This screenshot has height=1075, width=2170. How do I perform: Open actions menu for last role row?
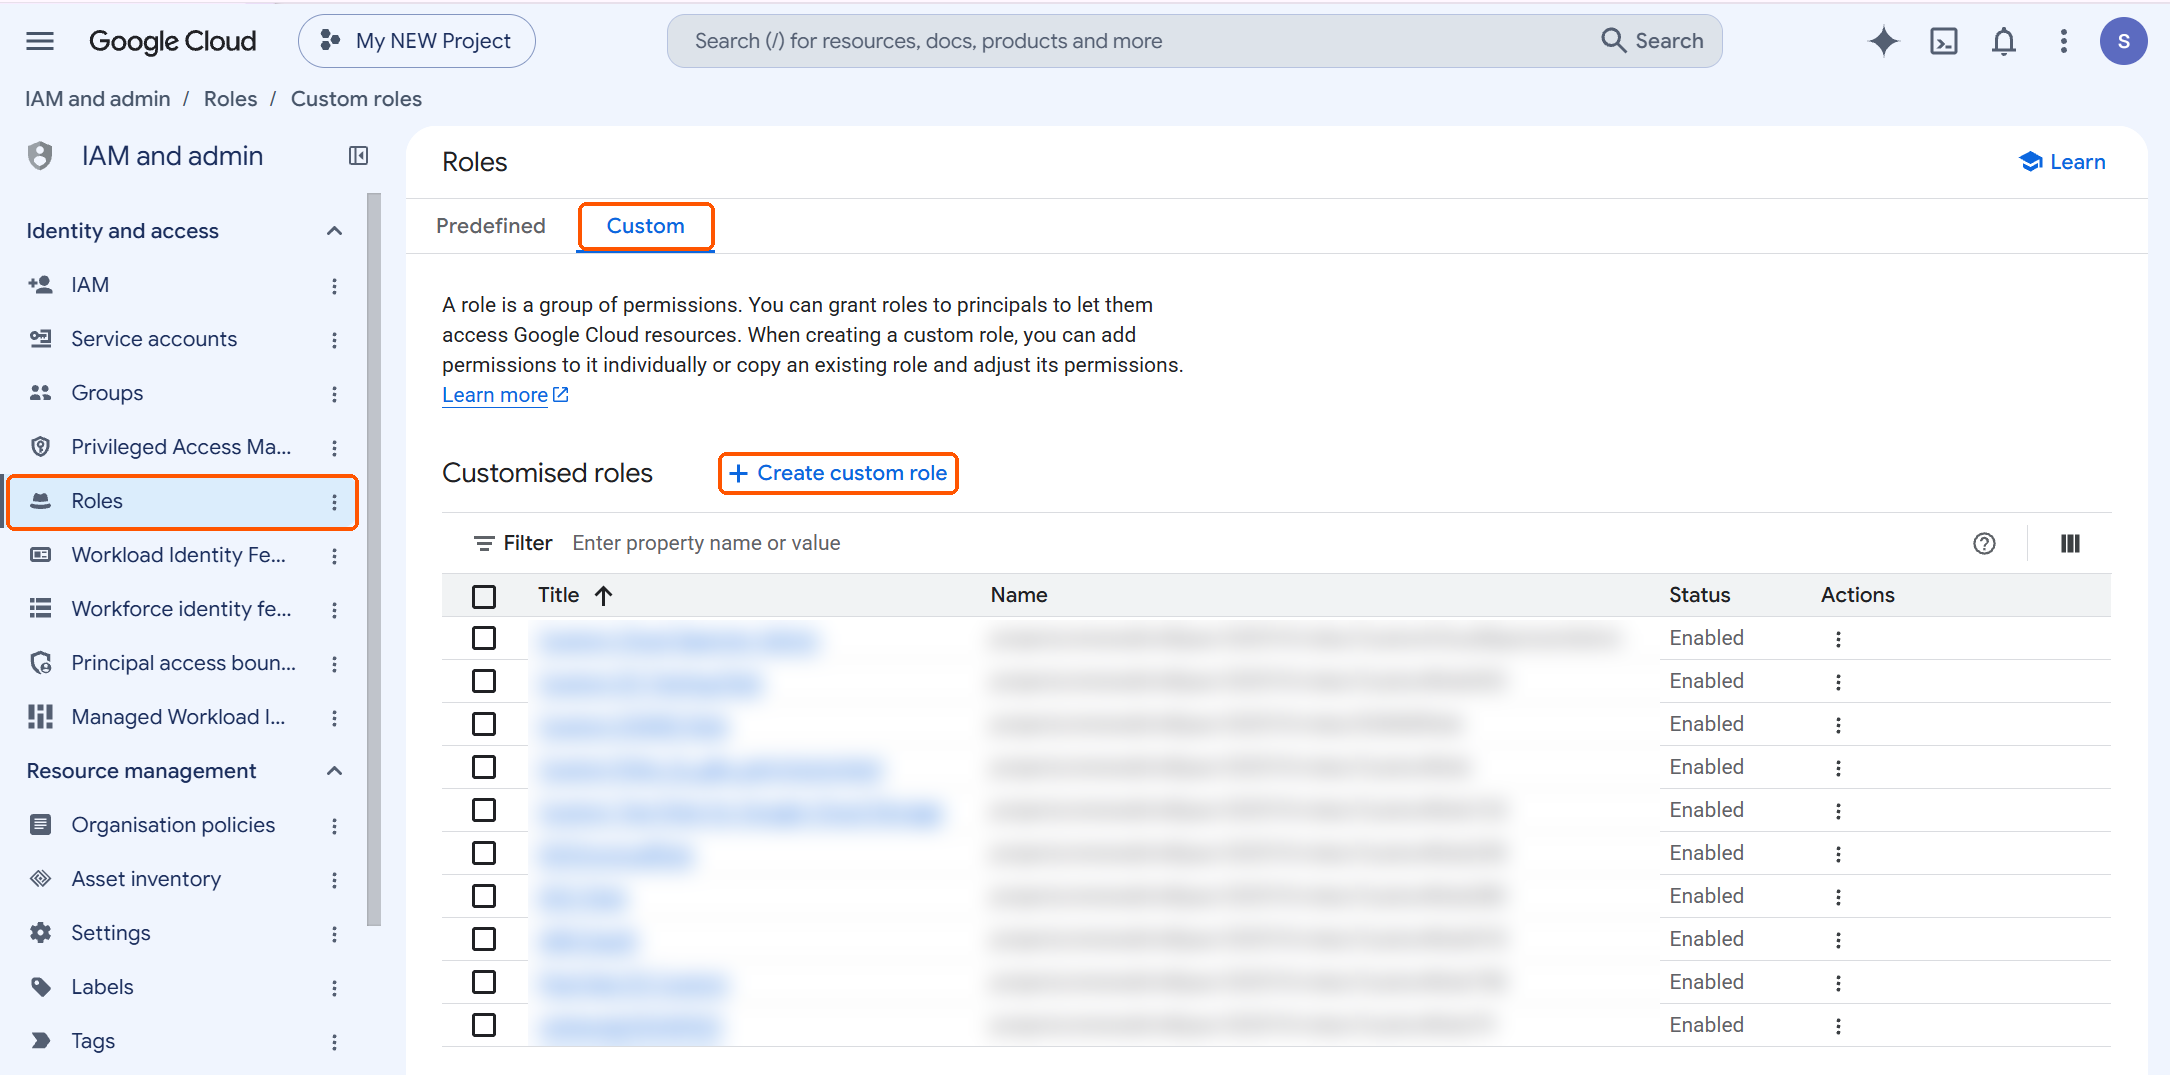click(x=1838, y=1026)
